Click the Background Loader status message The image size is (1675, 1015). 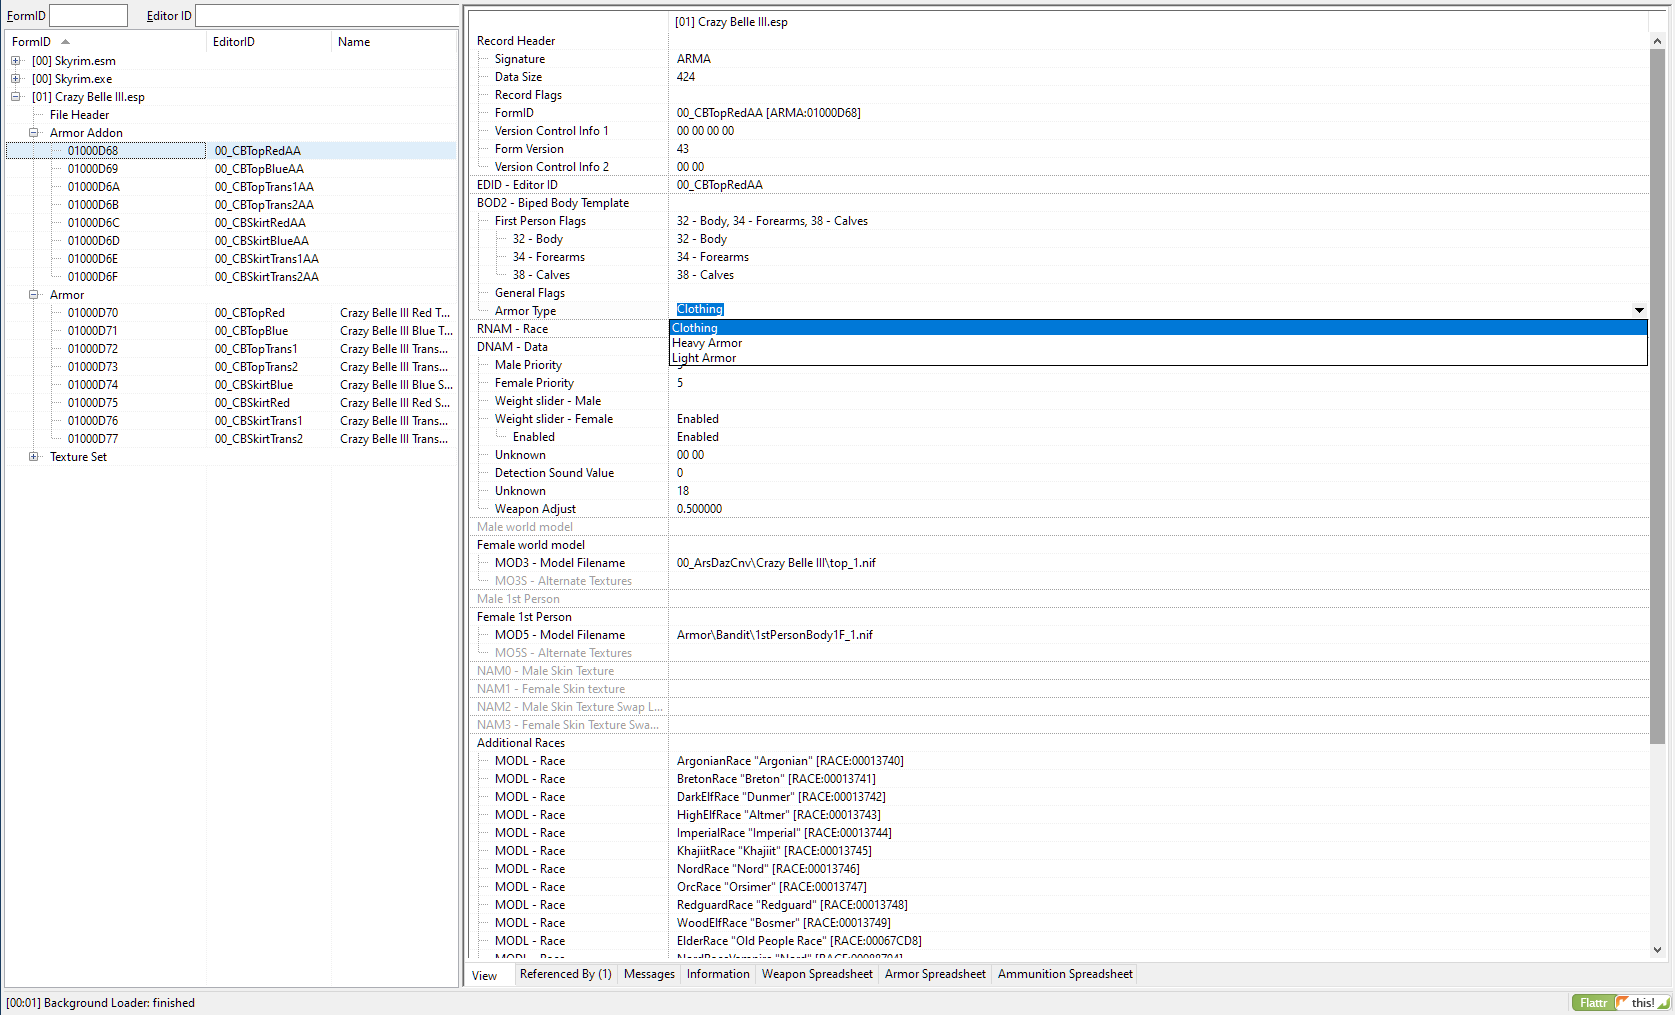(x=100, y=1003)
